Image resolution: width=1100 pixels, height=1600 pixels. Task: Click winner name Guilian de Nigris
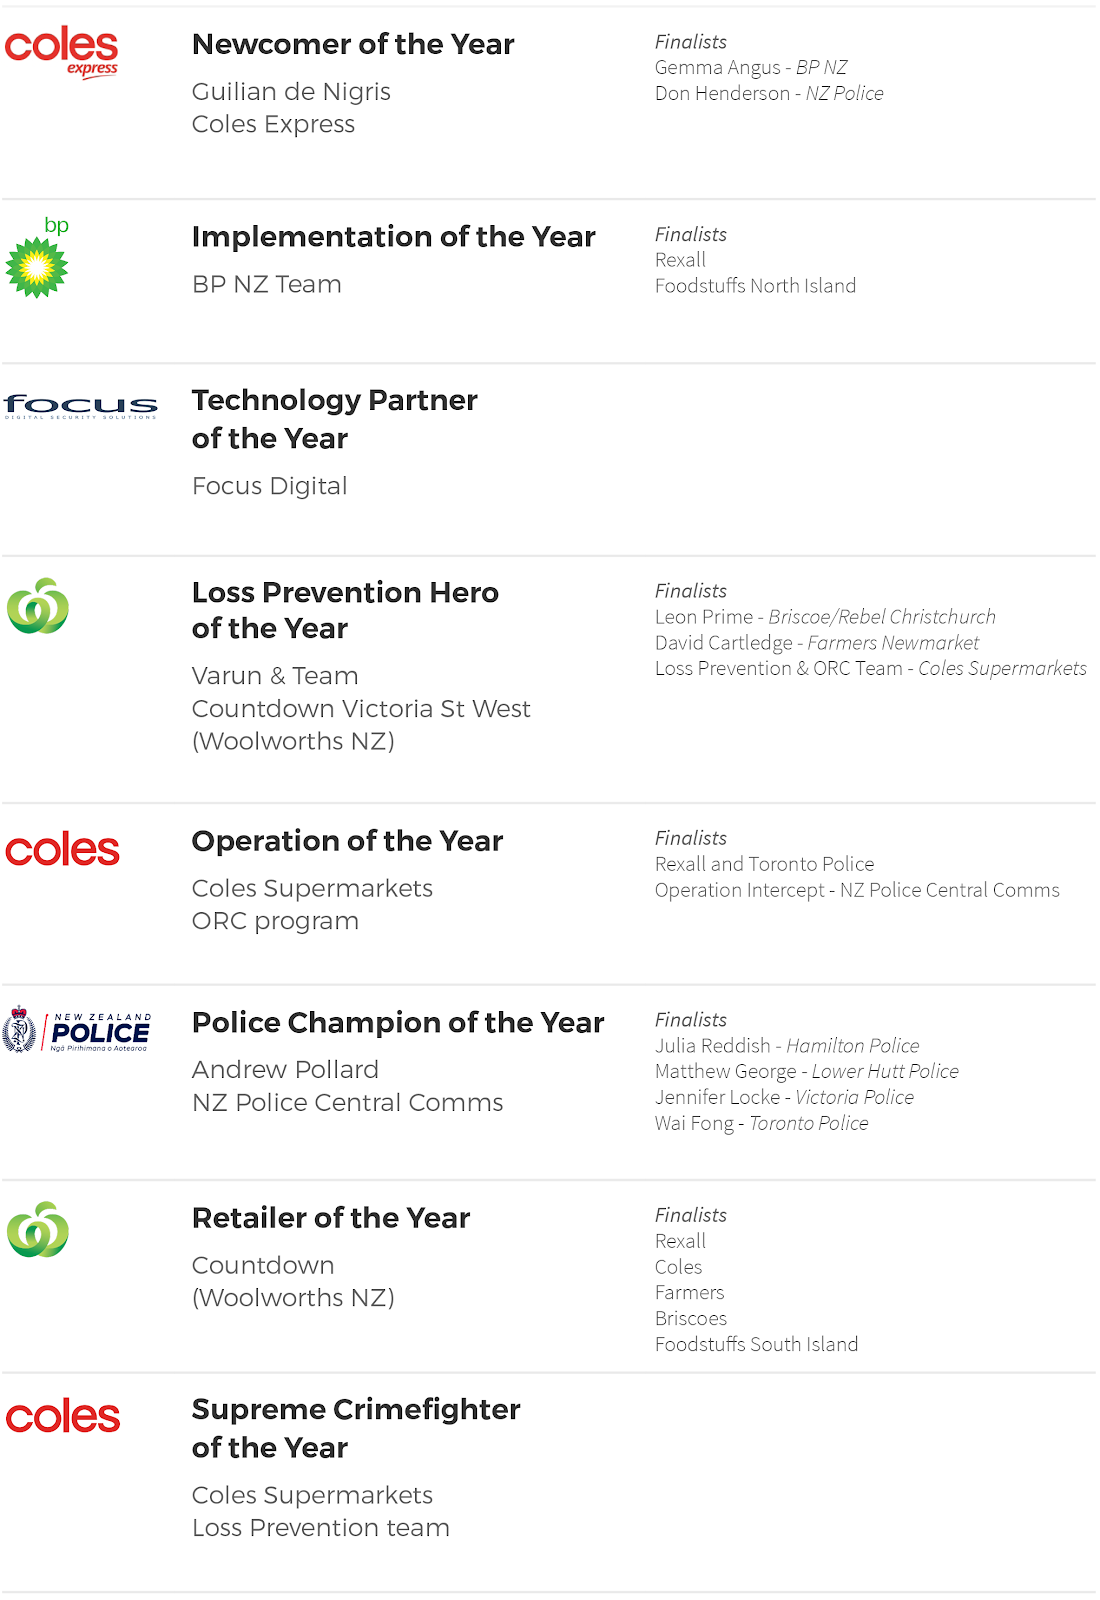[291, 92]
